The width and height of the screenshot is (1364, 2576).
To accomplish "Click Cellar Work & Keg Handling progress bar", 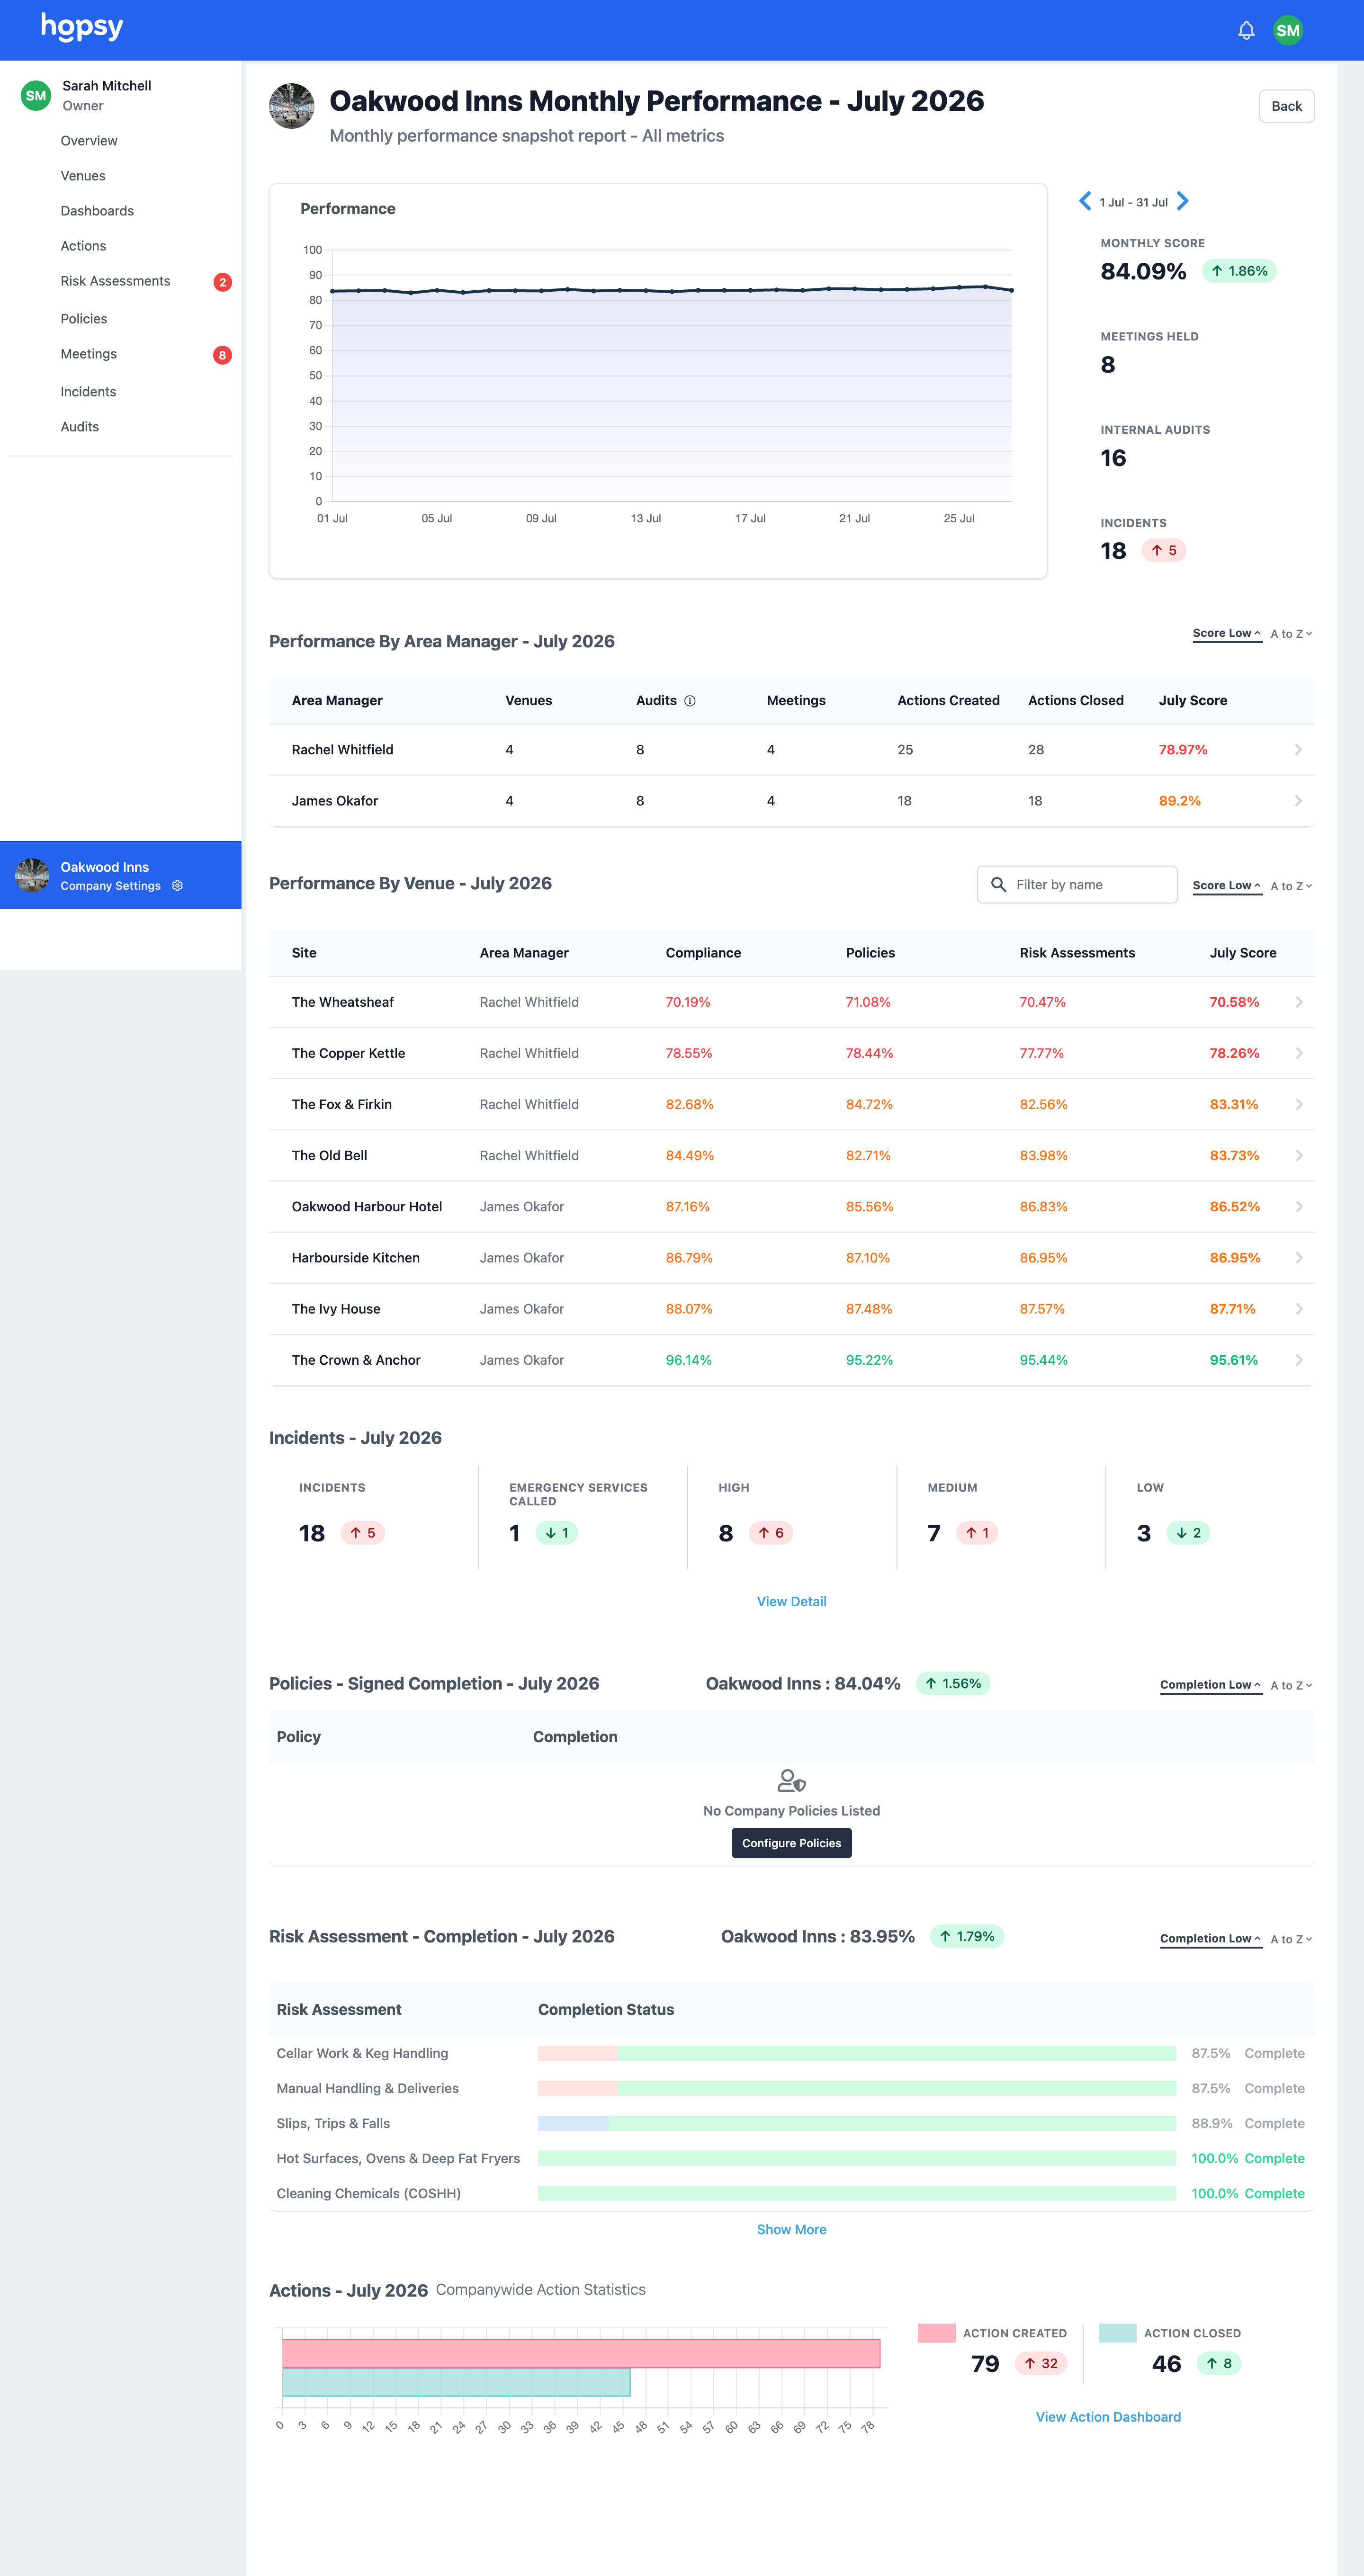I will click(857, 2053).
